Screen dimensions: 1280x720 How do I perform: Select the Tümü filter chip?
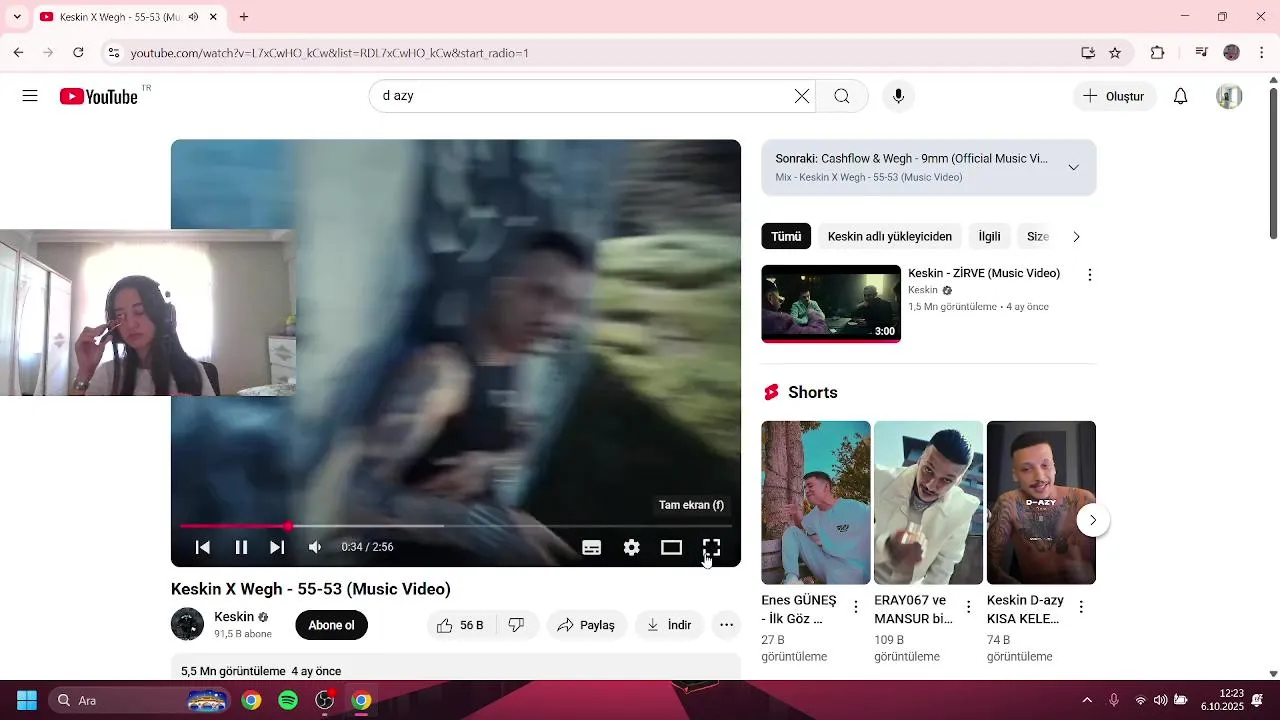(786, 236)
